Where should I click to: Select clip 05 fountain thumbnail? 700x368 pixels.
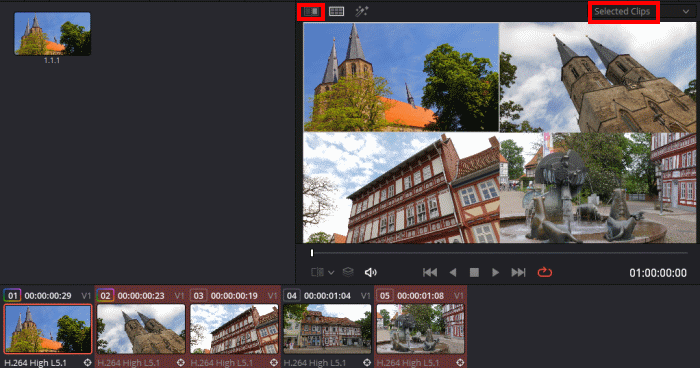point(421,329)
